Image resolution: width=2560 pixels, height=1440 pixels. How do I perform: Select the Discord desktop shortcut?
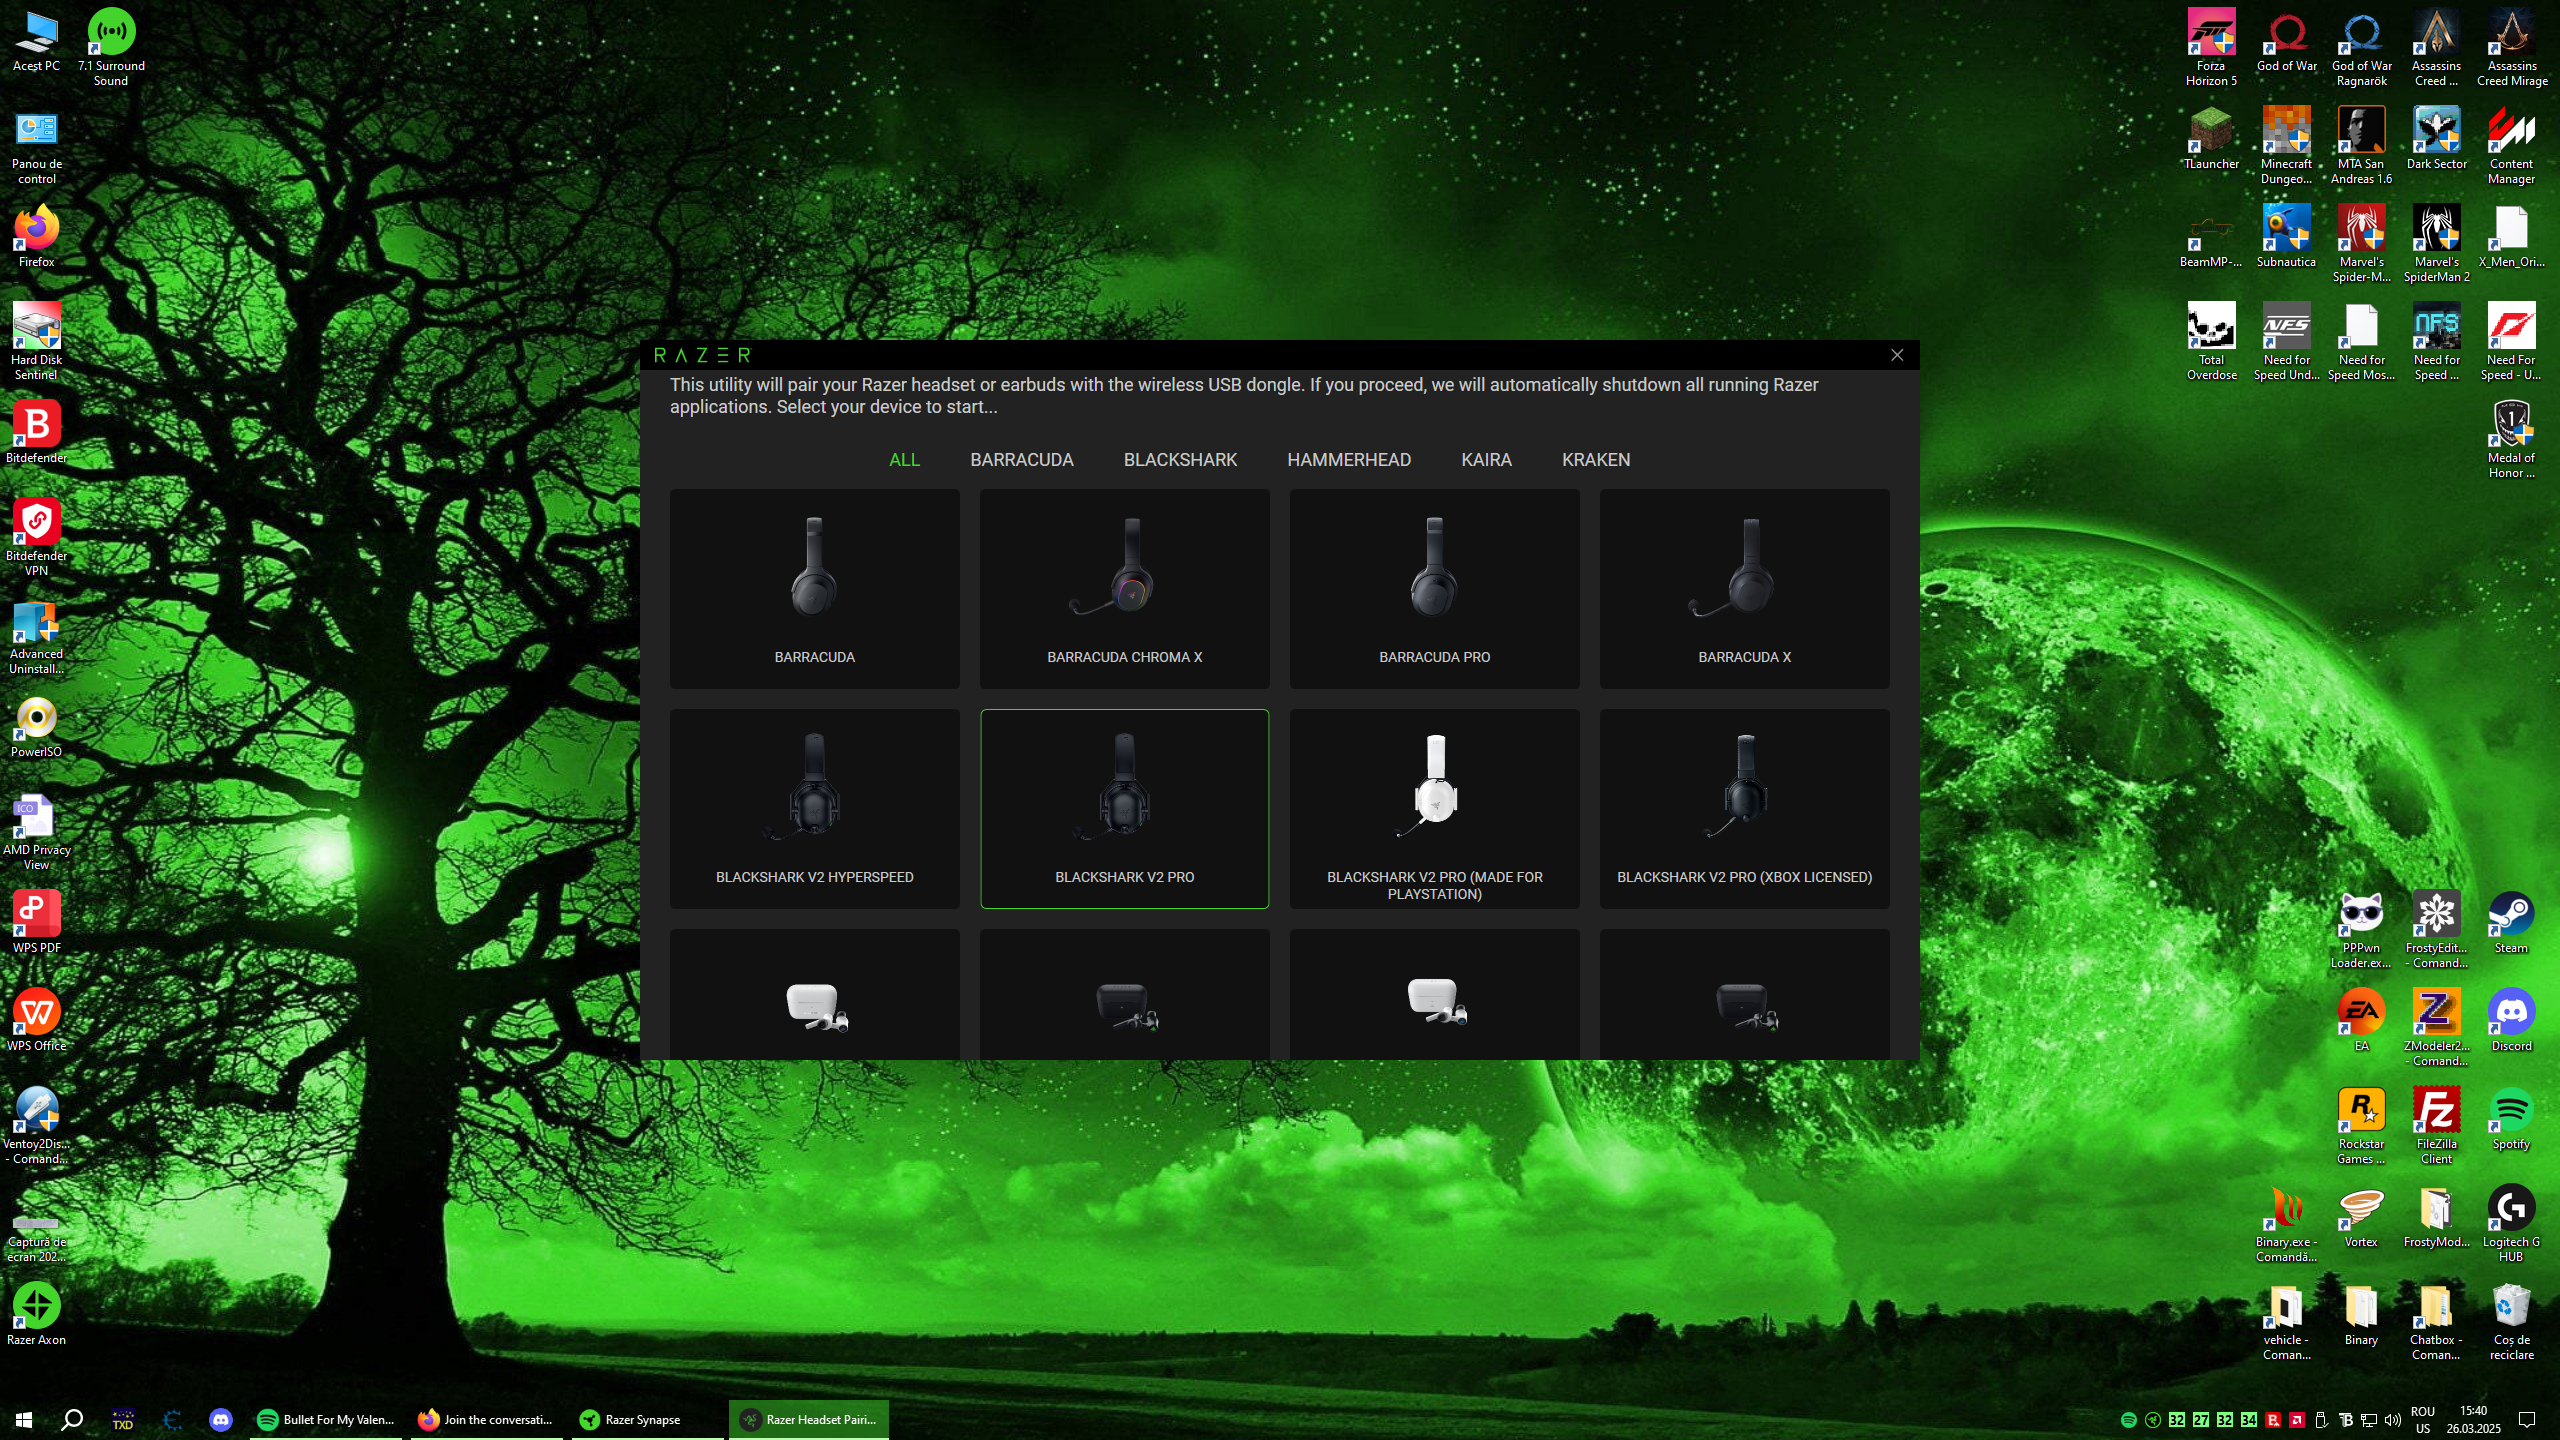(2511, 1020)
